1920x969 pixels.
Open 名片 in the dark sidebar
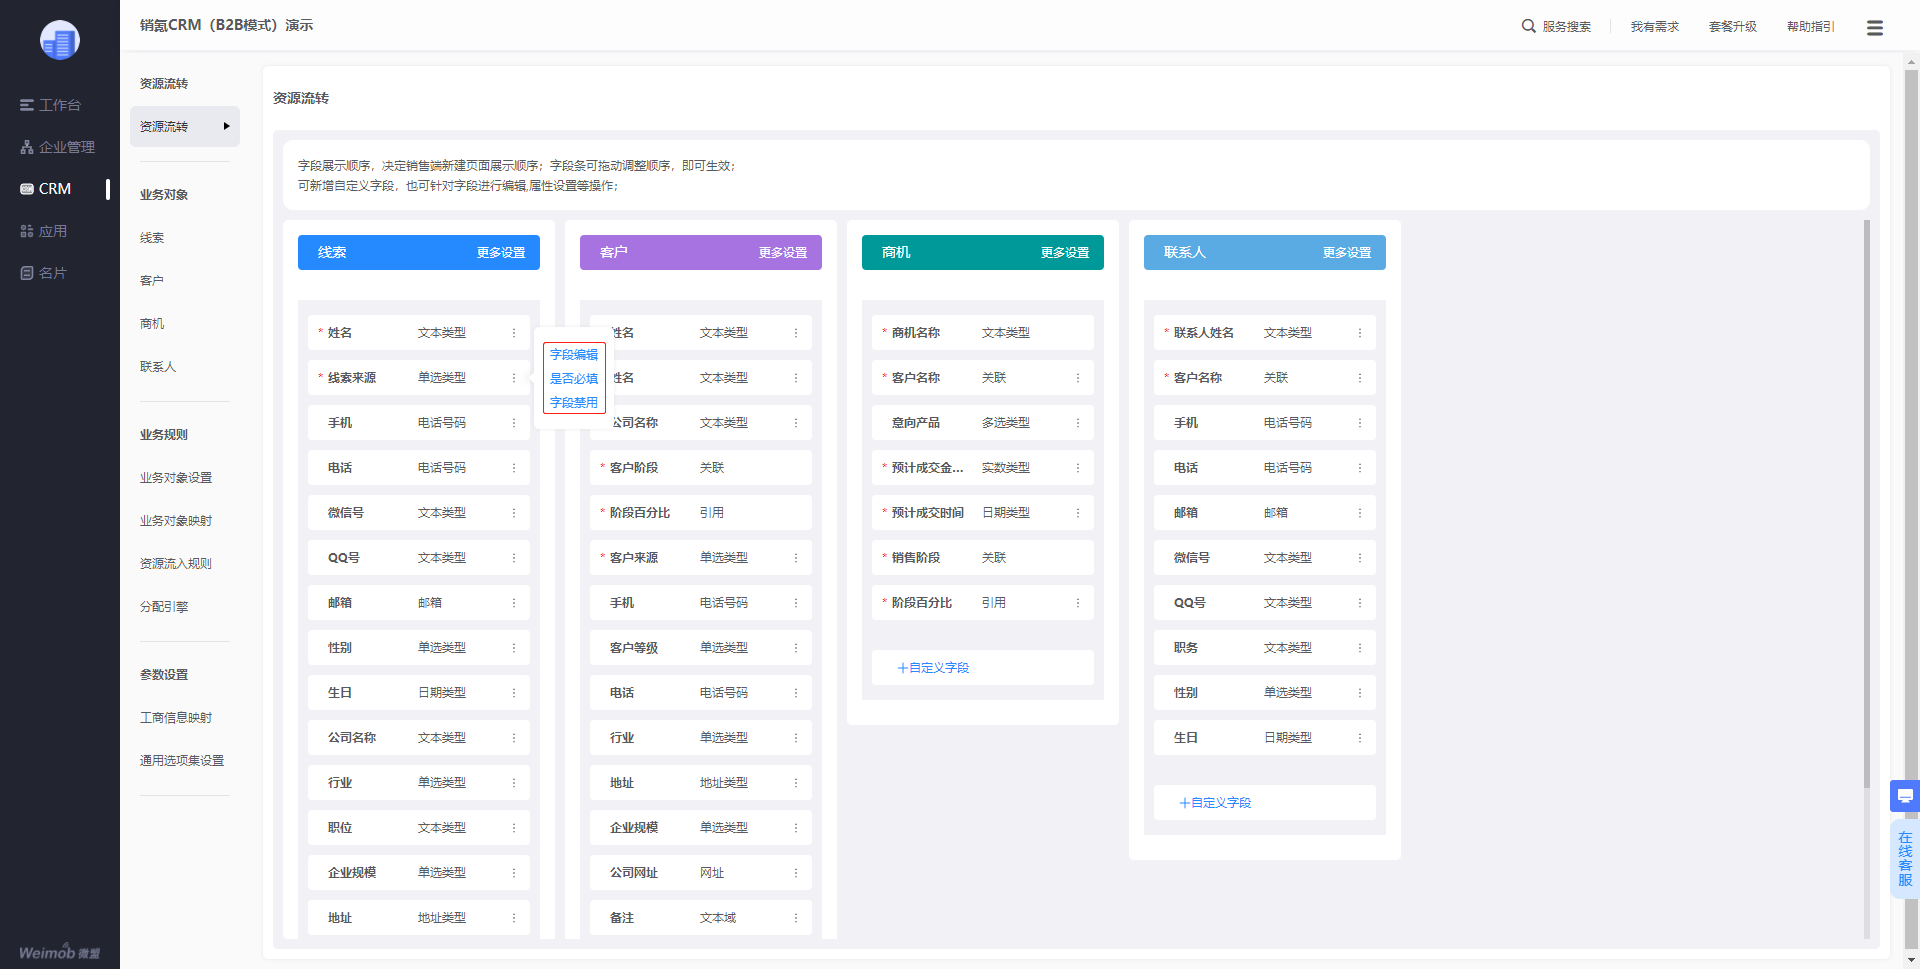click(x=43, y=273)
